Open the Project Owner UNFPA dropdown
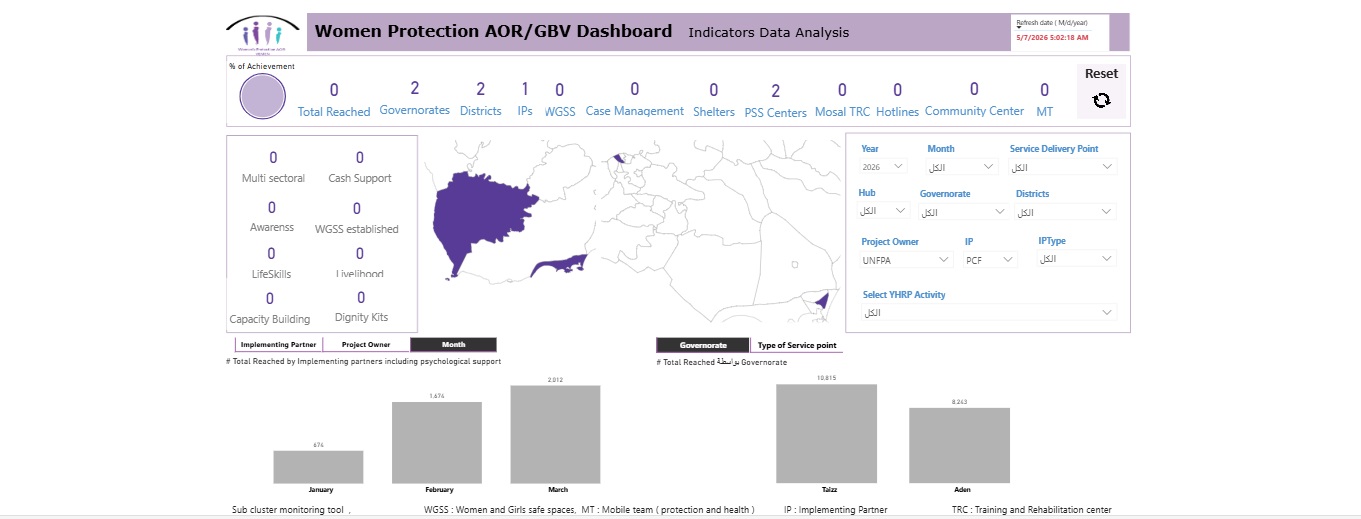The width and height of the screenshot is (1361, 519). click(x=906, y=259)
